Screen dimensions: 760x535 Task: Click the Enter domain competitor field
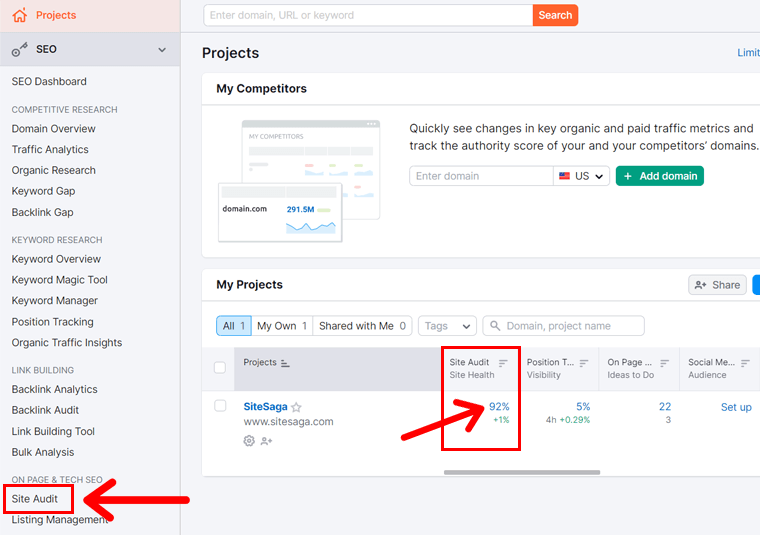point(481,176)
